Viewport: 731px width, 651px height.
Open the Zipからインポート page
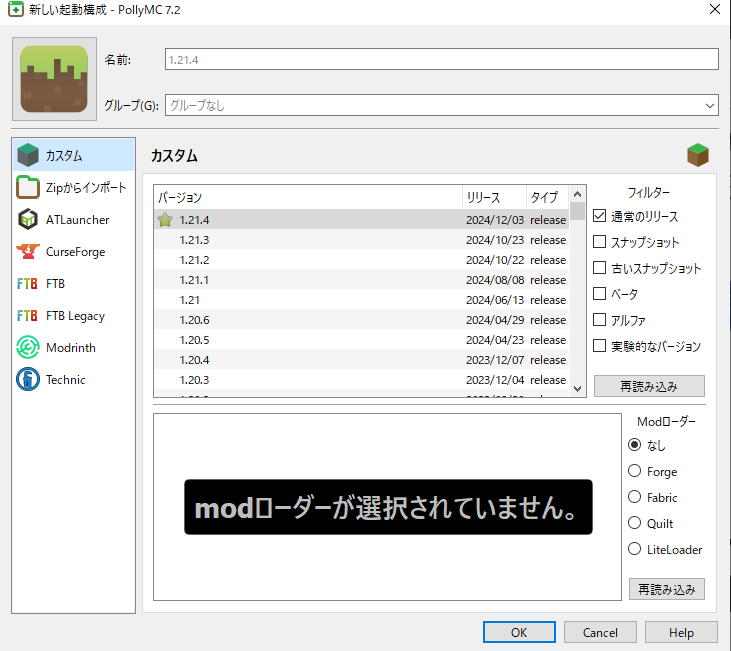click(74, 187)
